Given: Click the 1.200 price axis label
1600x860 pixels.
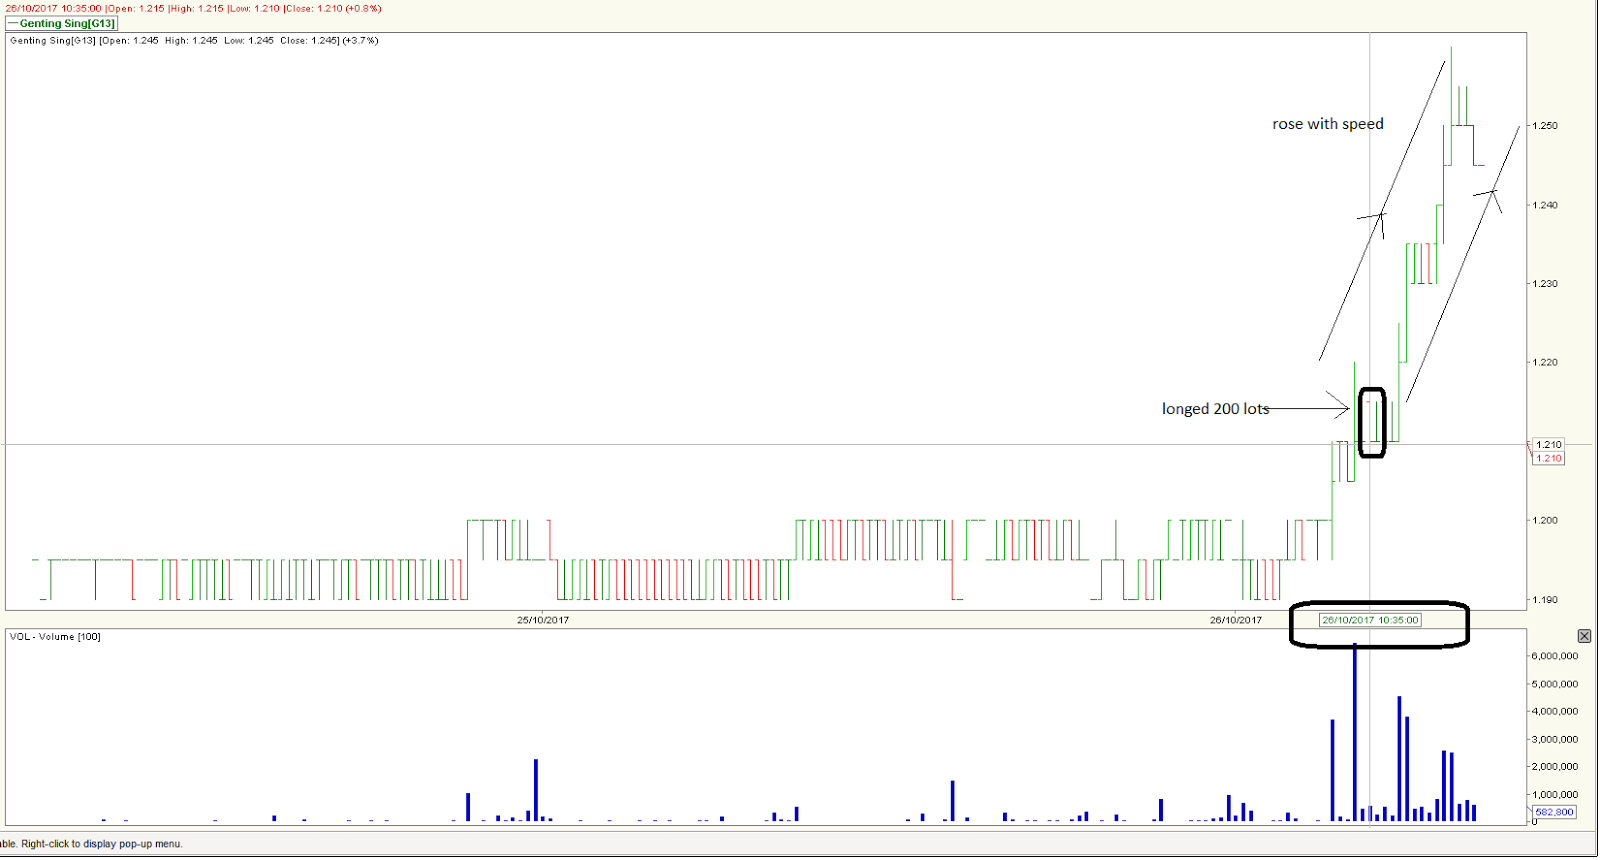Looking at the screenshot, I should tap(1546, 521).
